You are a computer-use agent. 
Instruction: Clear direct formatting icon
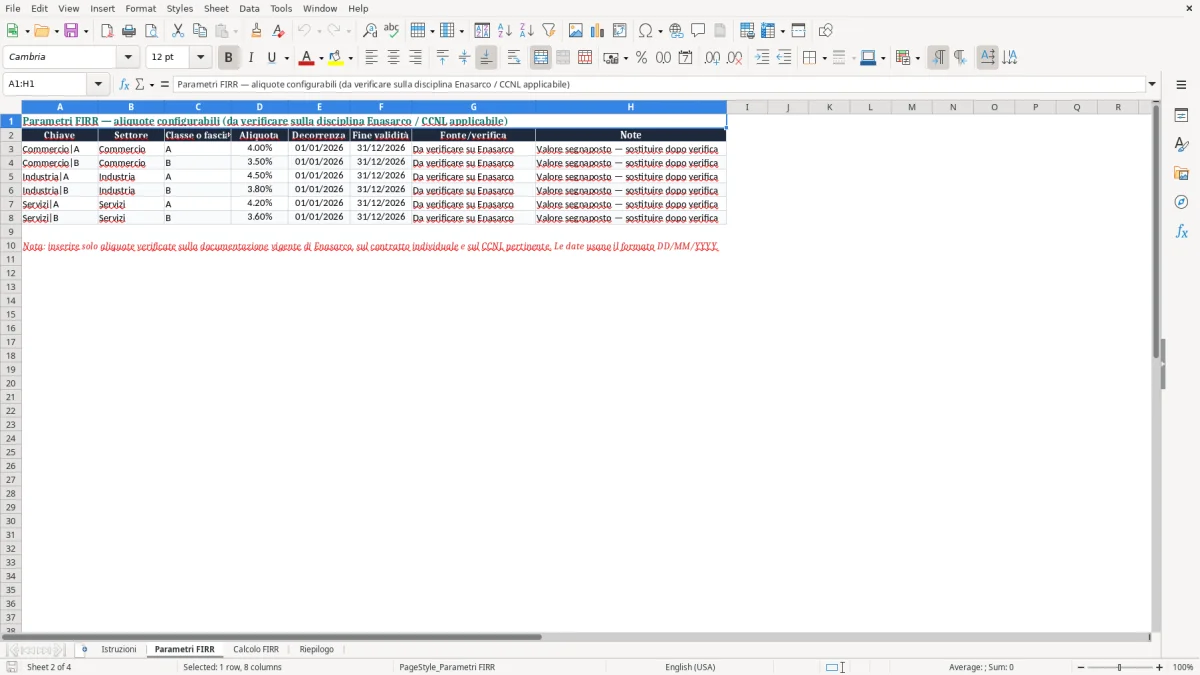click(x=278, y=31)
